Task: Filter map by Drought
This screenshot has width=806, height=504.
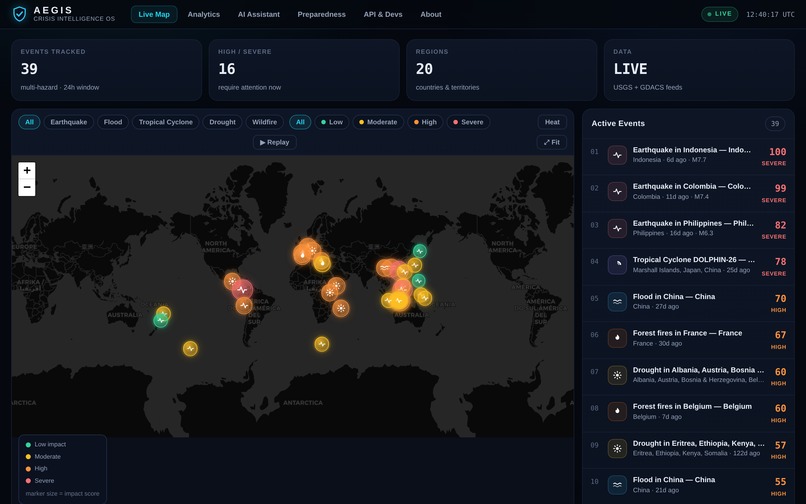Action: click(222, 122)
